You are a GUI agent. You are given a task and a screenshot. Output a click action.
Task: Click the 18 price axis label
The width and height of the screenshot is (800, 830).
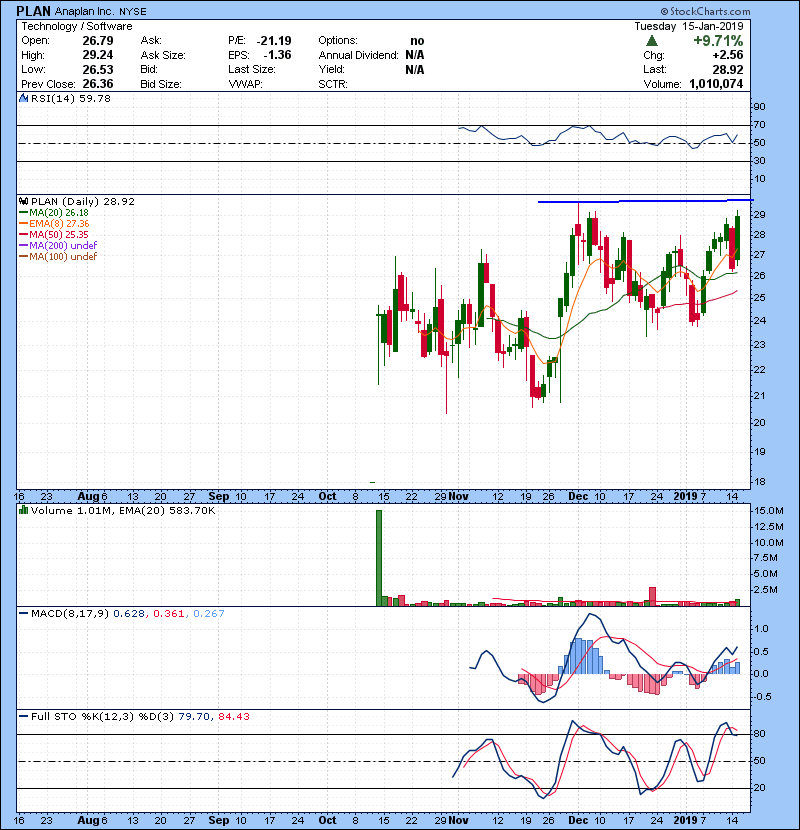[759, 482]
